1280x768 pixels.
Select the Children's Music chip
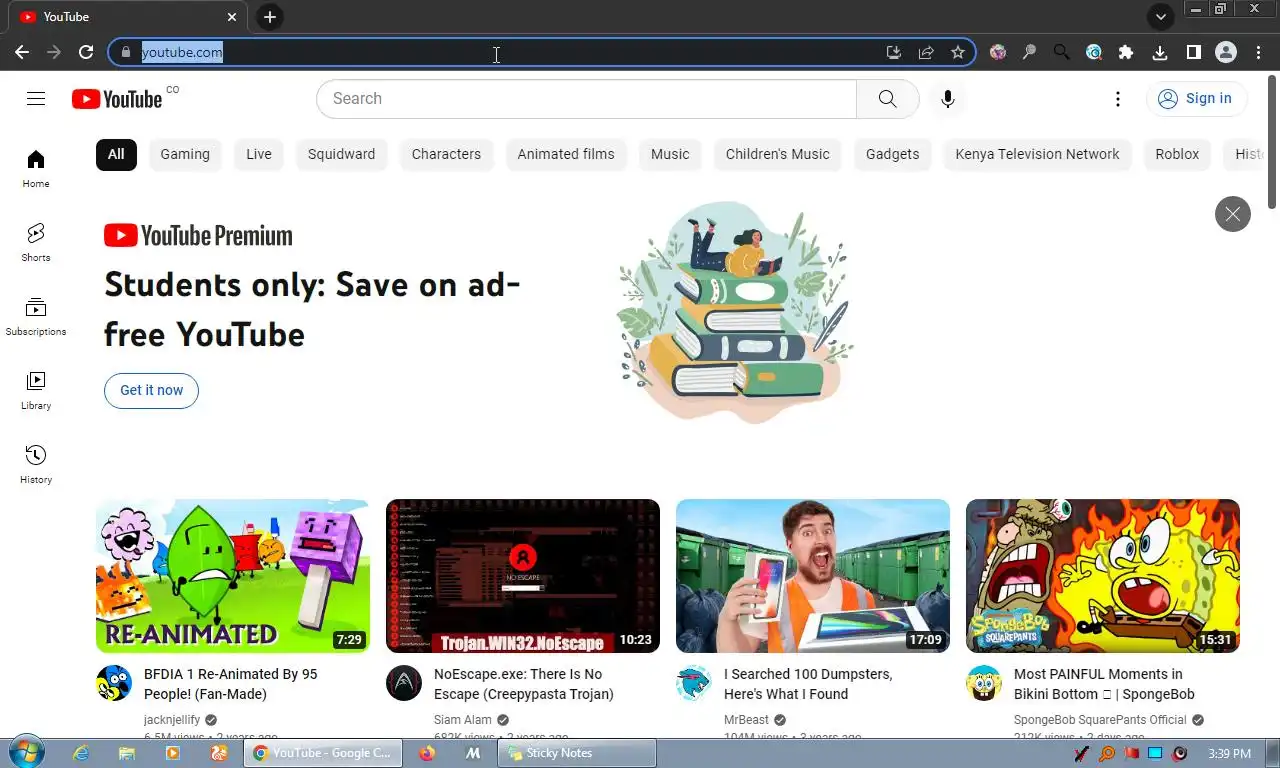point(778,154)
